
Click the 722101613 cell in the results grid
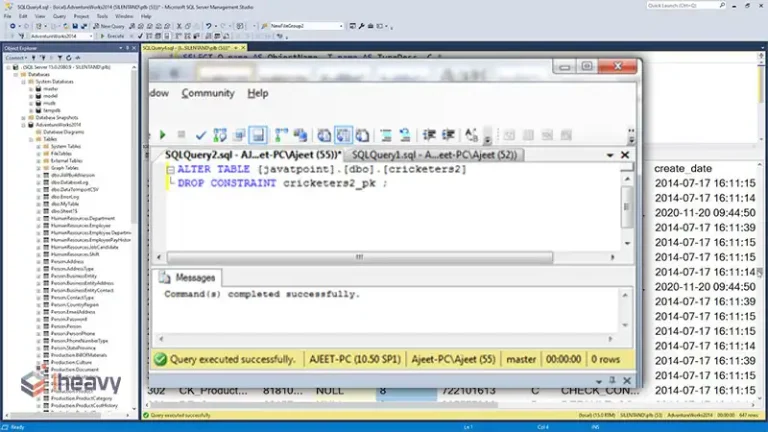pos(469,391)
